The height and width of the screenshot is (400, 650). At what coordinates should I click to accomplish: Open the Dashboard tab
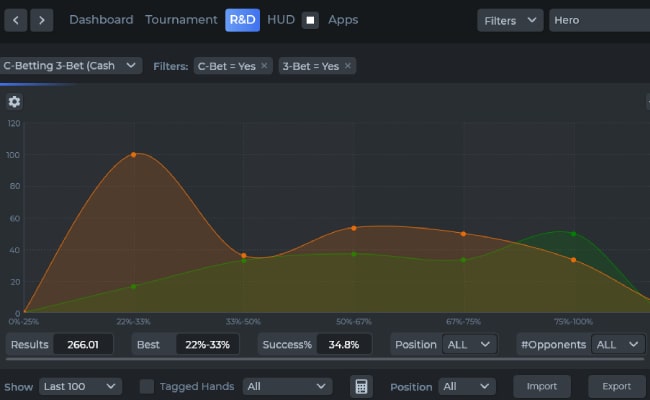[x=101, y=19]
